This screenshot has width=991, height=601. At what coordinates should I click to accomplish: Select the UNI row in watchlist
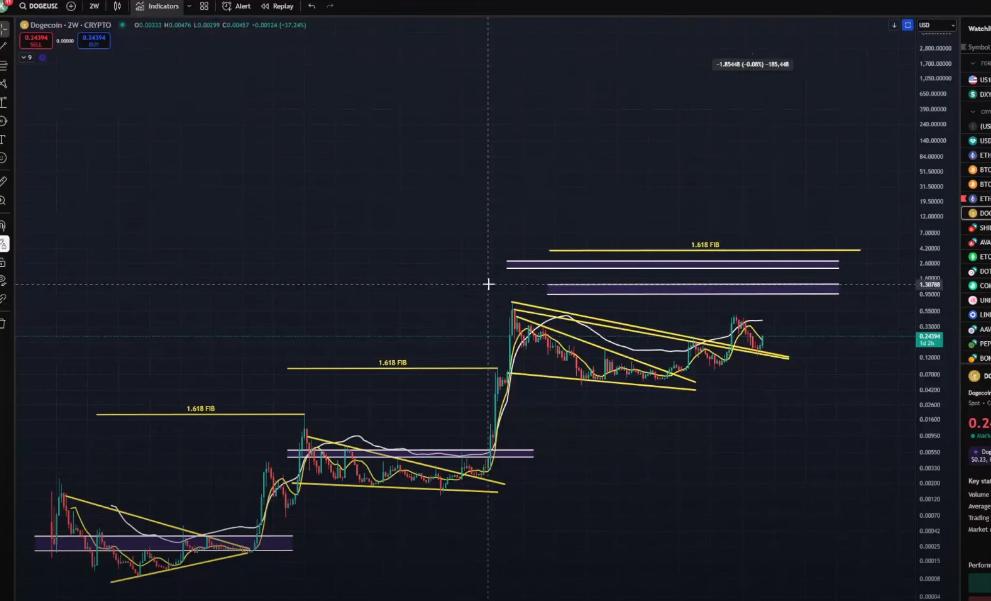coord(978,300)
